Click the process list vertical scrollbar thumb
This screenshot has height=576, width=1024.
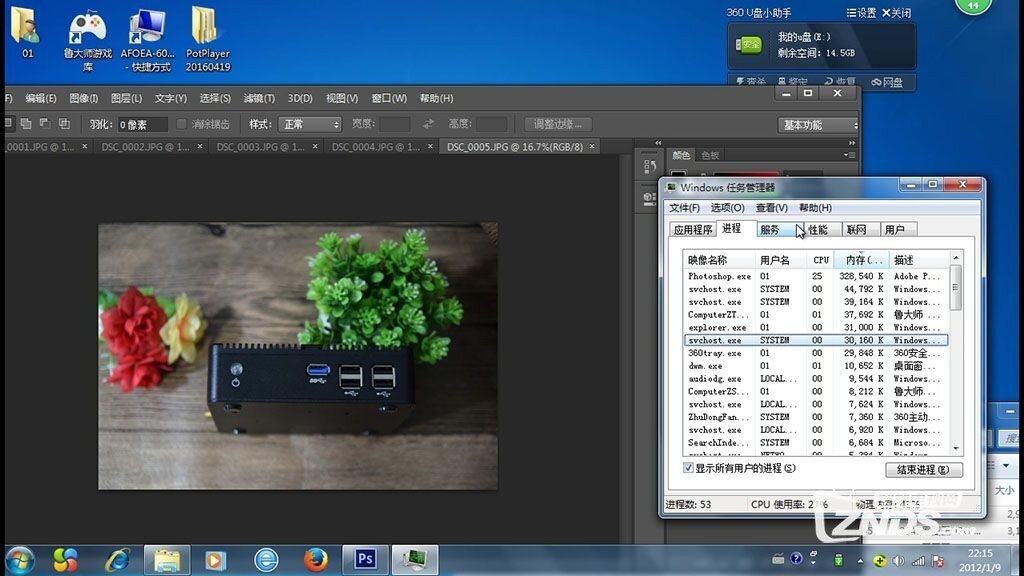pos(955,287)
